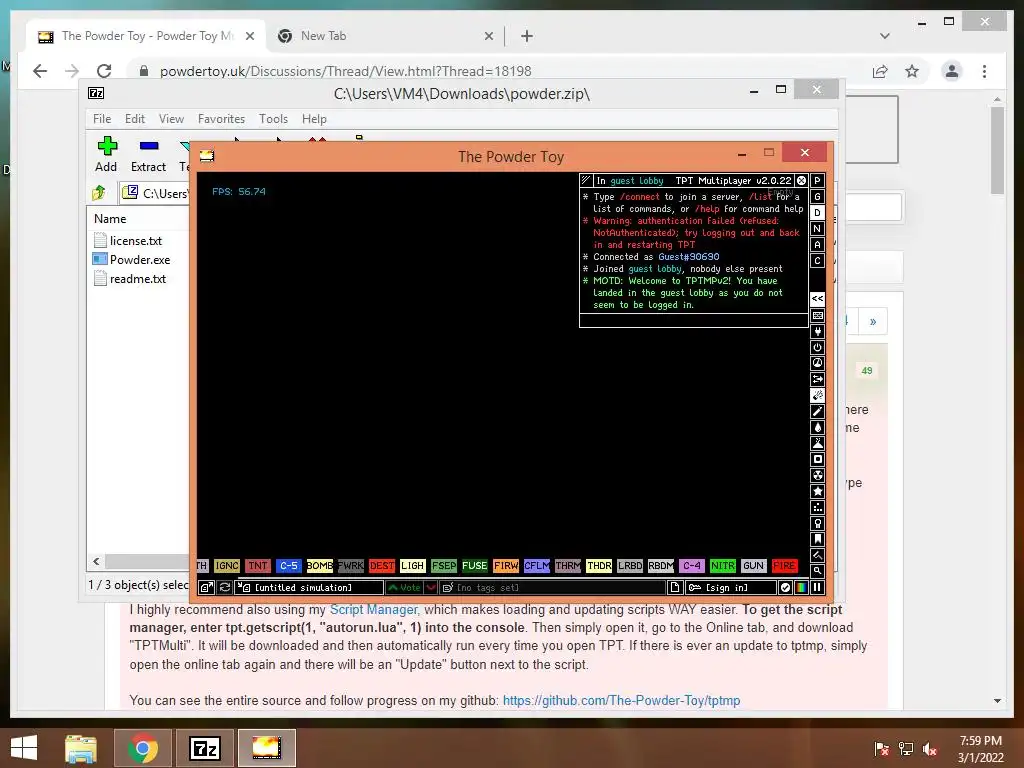This screenshot has height=768, width=1024.
Task: Click the [no tags set] tags field
Action: pyautogui.click(x=552, y=587)
